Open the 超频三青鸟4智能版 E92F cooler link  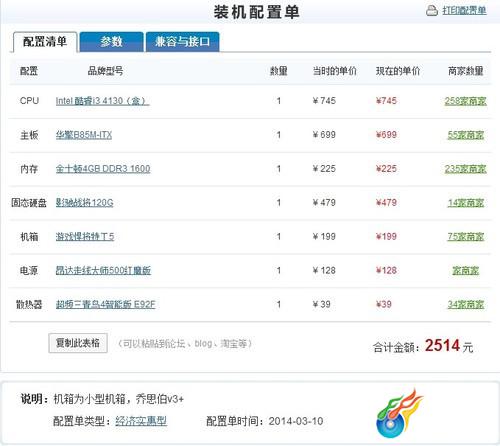coord(105,304)
